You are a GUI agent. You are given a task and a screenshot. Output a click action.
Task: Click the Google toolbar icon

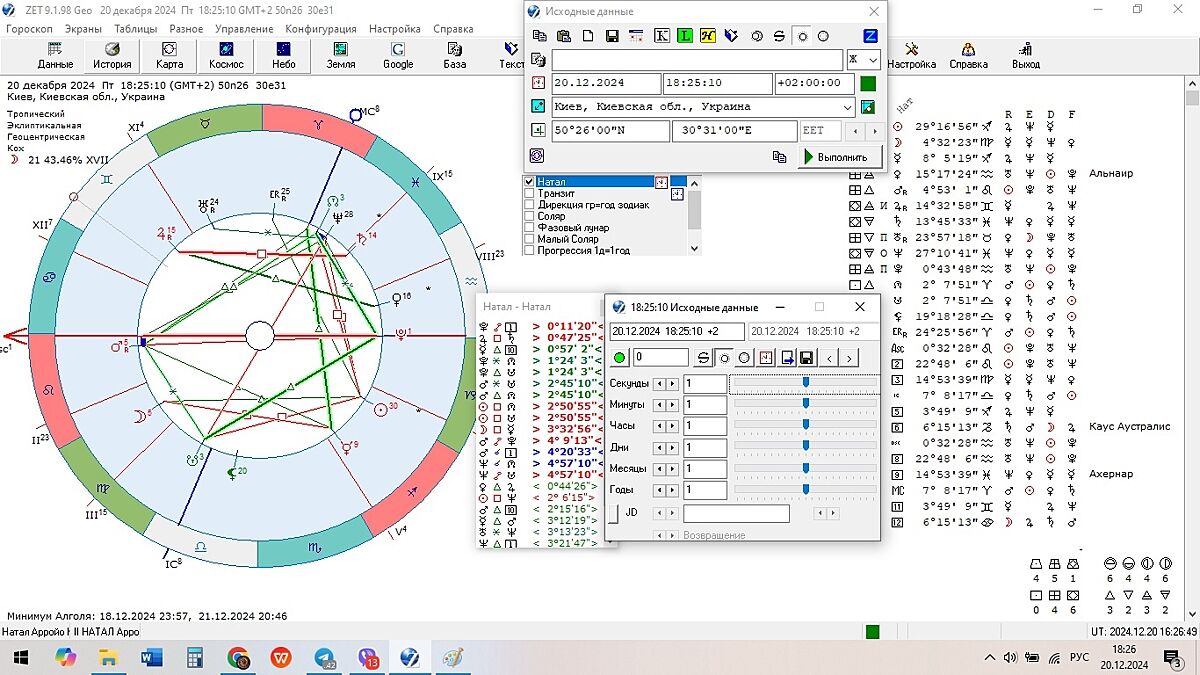(x=398, y=55)
